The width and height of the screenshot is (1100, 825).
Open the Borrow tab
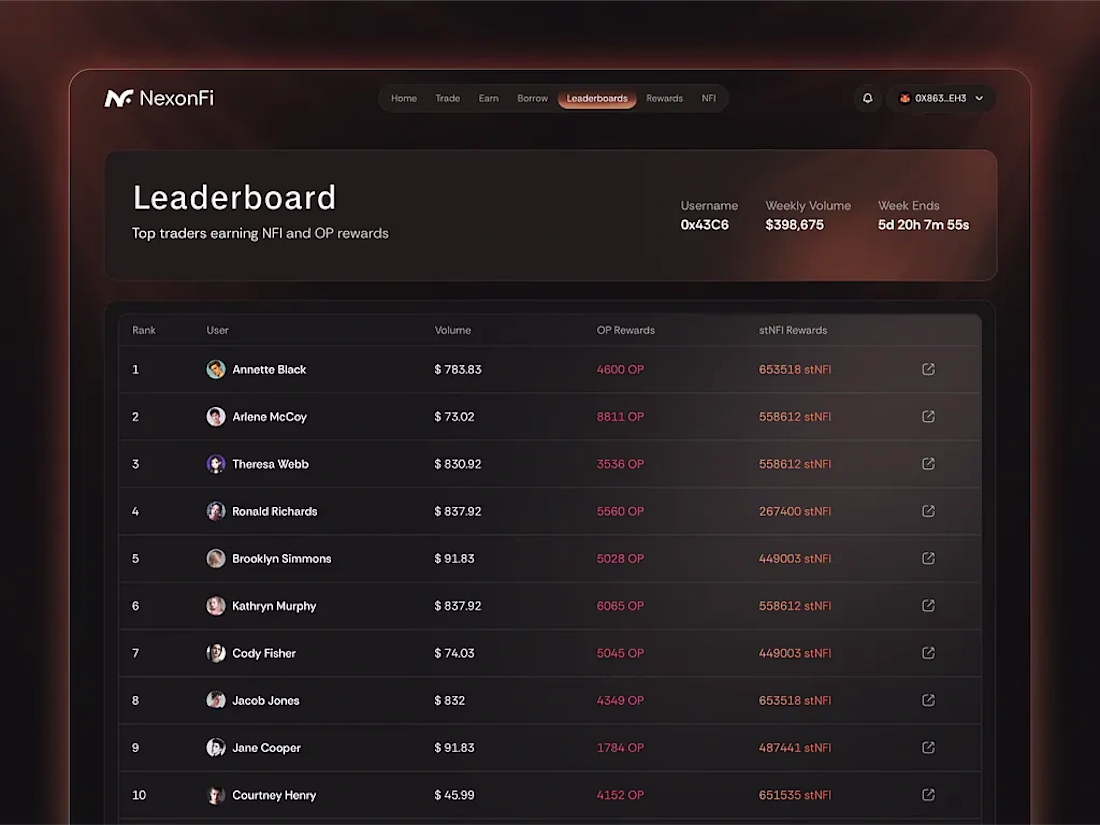532,98
